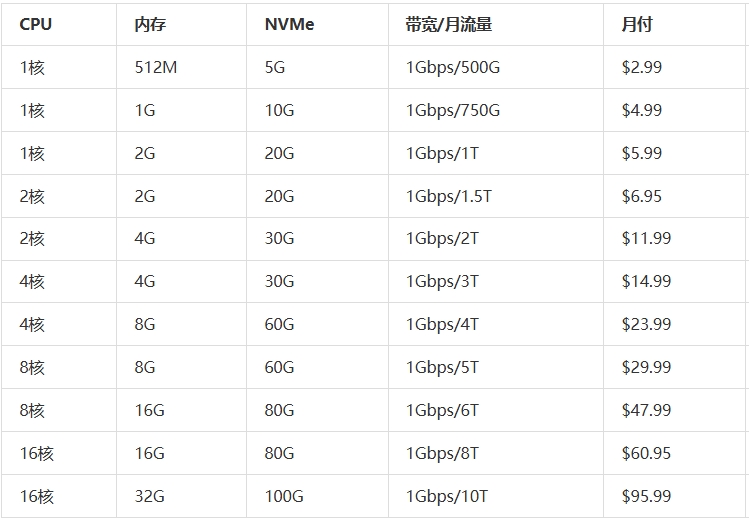Click the 1Gbps/3T bandwidth cell
The width and height of the screenshot is (749, 522).
[x=442, y=282]
